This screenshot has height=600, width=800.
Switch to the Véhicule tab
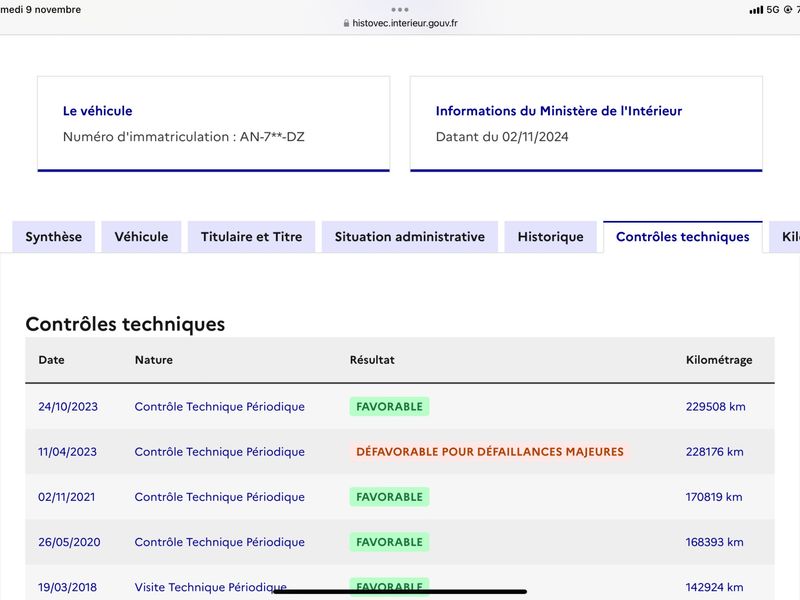tap(141, 237)
